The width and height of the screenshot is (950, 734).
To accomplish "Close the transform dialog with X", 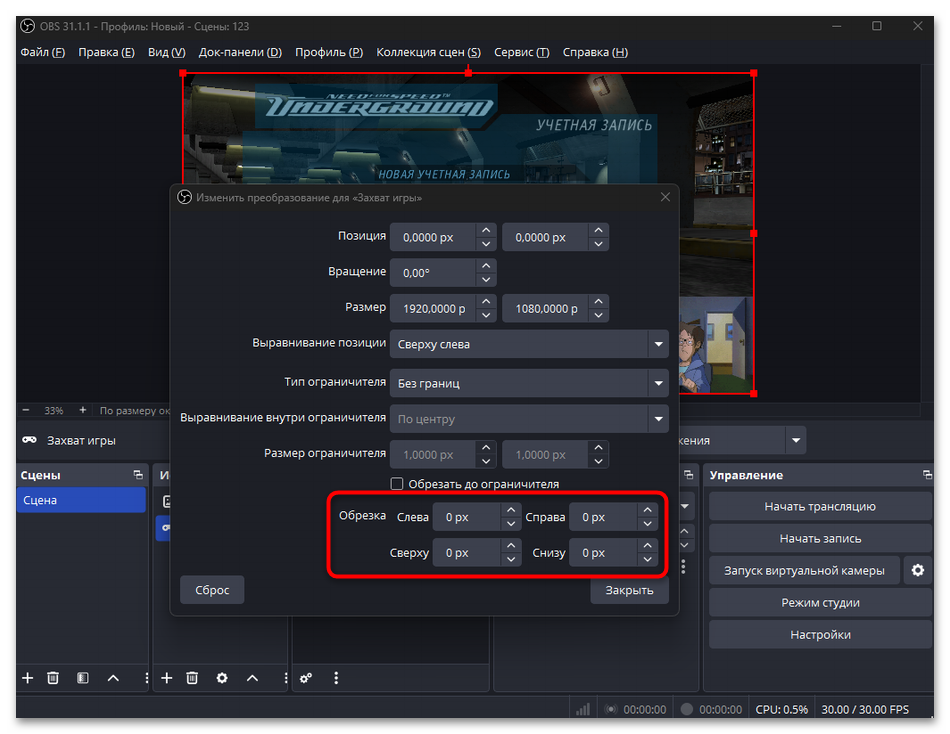I will click(x=665, y=197).
